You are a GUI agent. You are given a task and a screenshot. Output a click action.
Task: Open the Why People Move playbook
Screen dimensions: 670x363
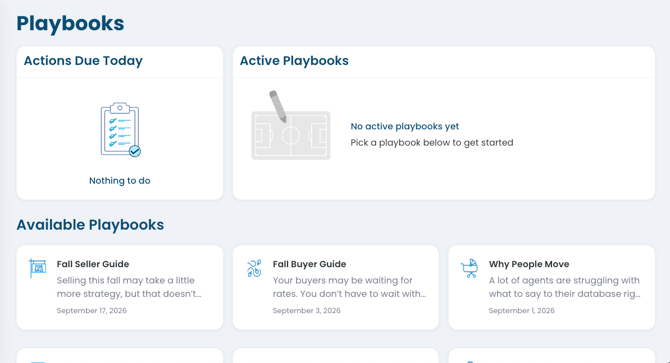[x=552, y=287]
